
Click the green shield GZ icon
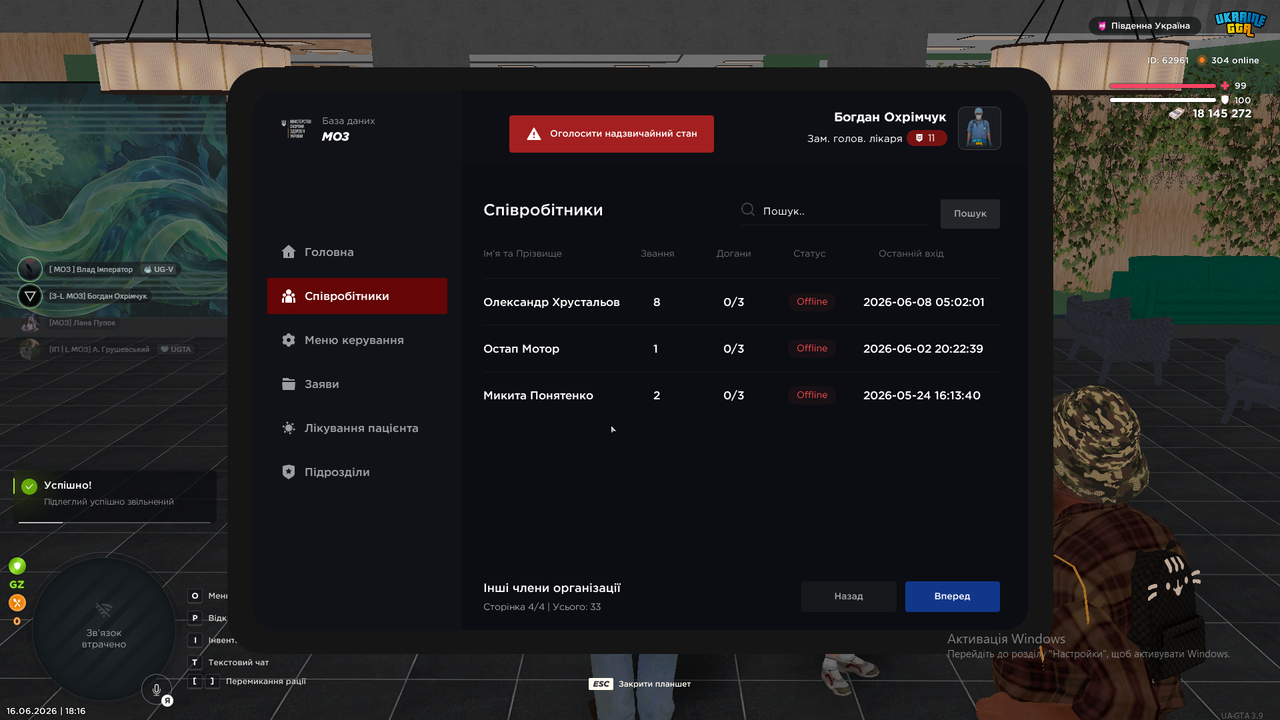tap(17, 567)
